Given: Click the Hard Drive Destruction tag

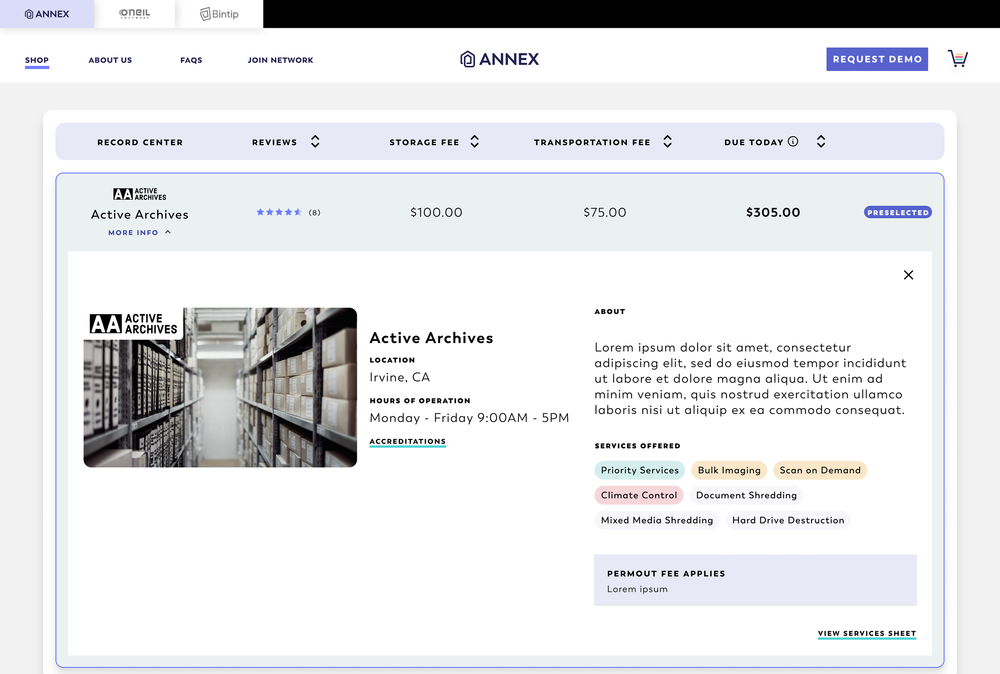Looking at the screenshot, I should click(x=788, y=520).
